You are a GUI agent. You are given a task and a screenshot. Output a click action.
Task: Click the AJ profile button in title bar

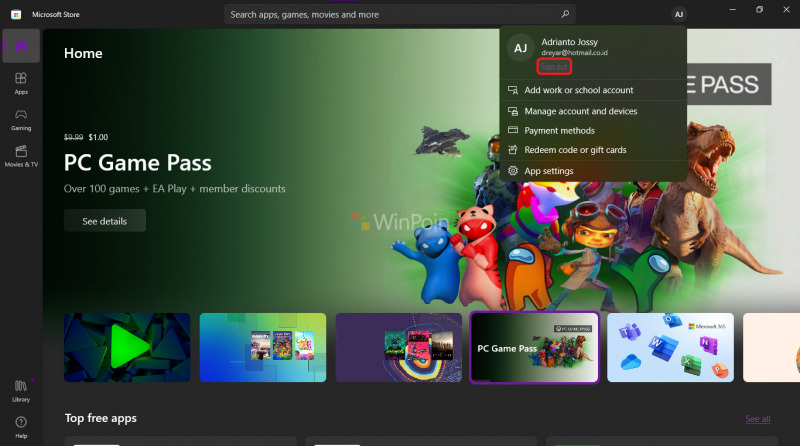[x=679, y=14]
